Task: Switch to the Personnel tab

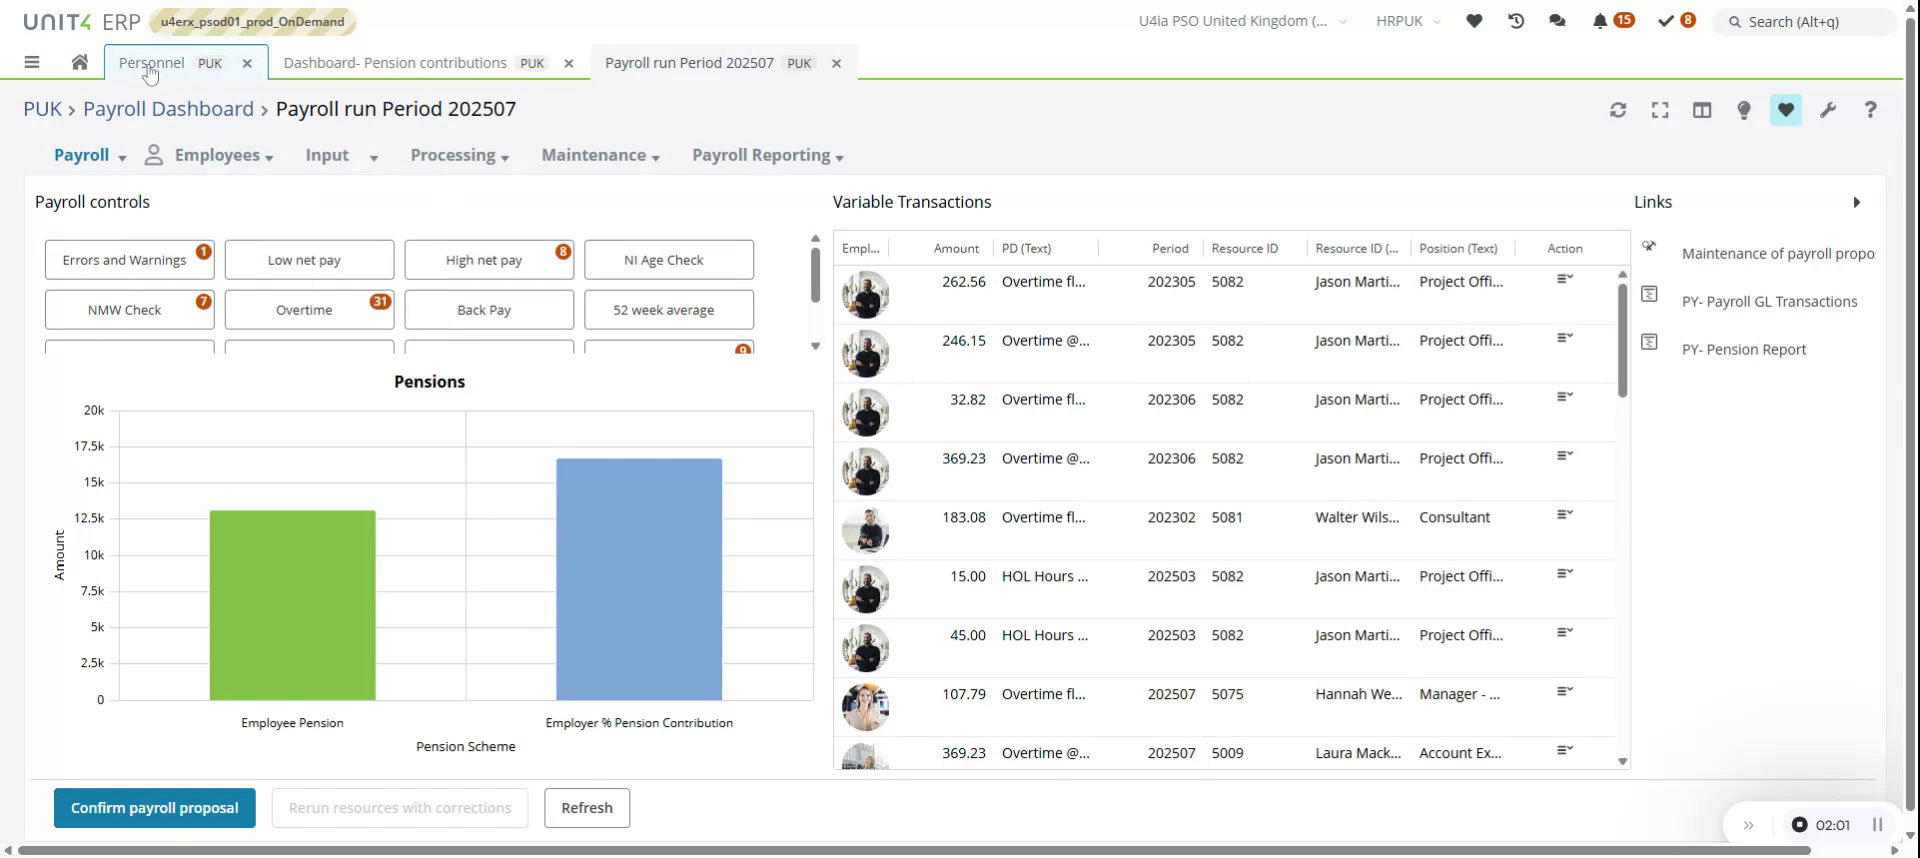Action: 152,63
